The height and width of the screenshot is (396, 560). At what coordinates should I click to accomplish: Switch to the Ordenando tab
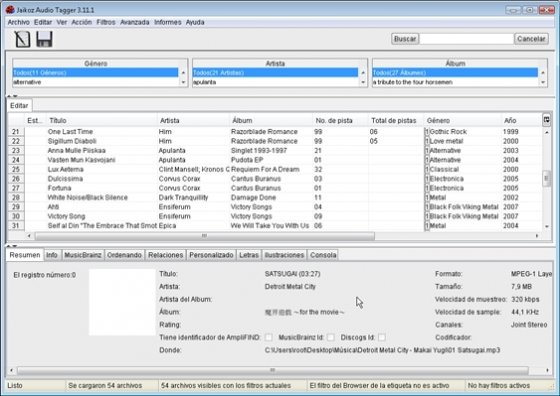[124, 255]
